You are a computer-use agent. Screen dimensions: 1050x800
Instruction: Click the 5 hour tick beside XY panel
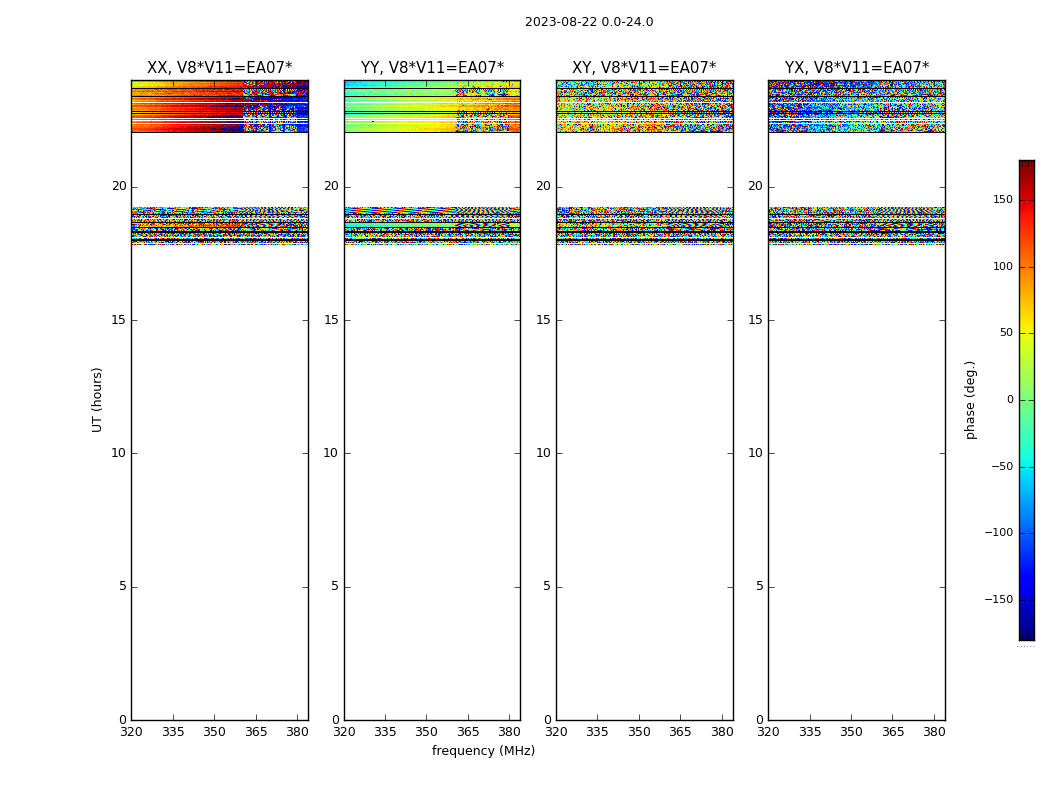547,586
